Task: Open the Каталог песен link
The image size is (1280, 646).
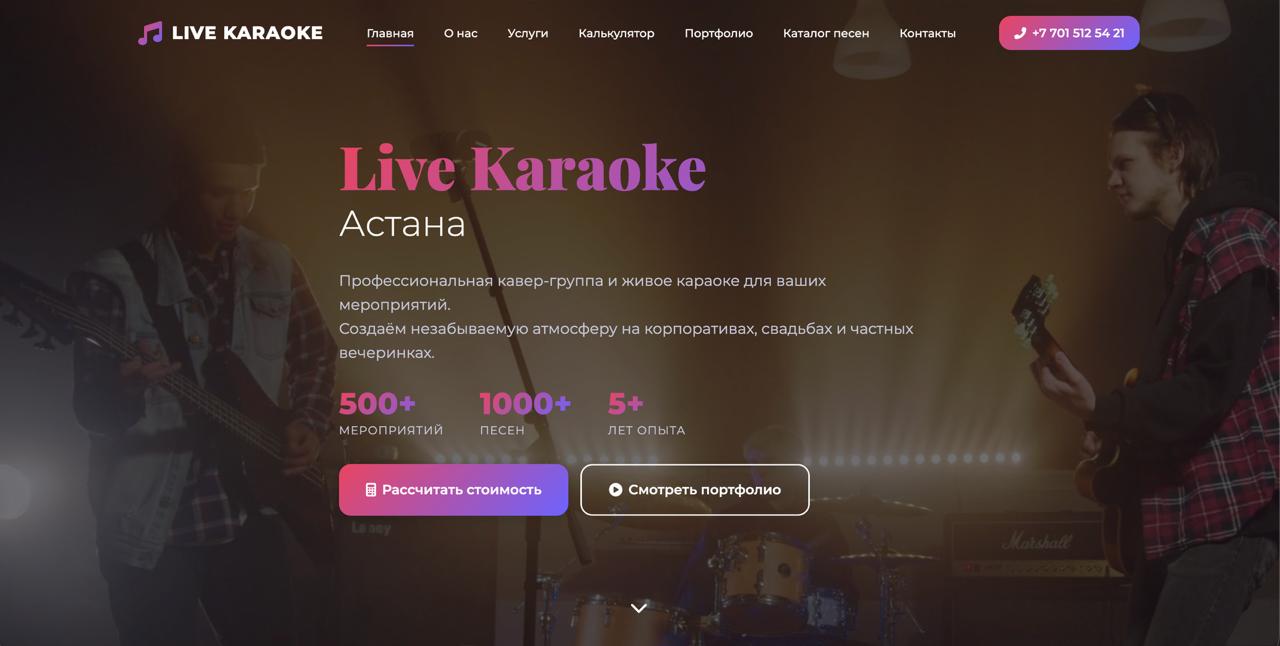Action: tap(826, 33)
